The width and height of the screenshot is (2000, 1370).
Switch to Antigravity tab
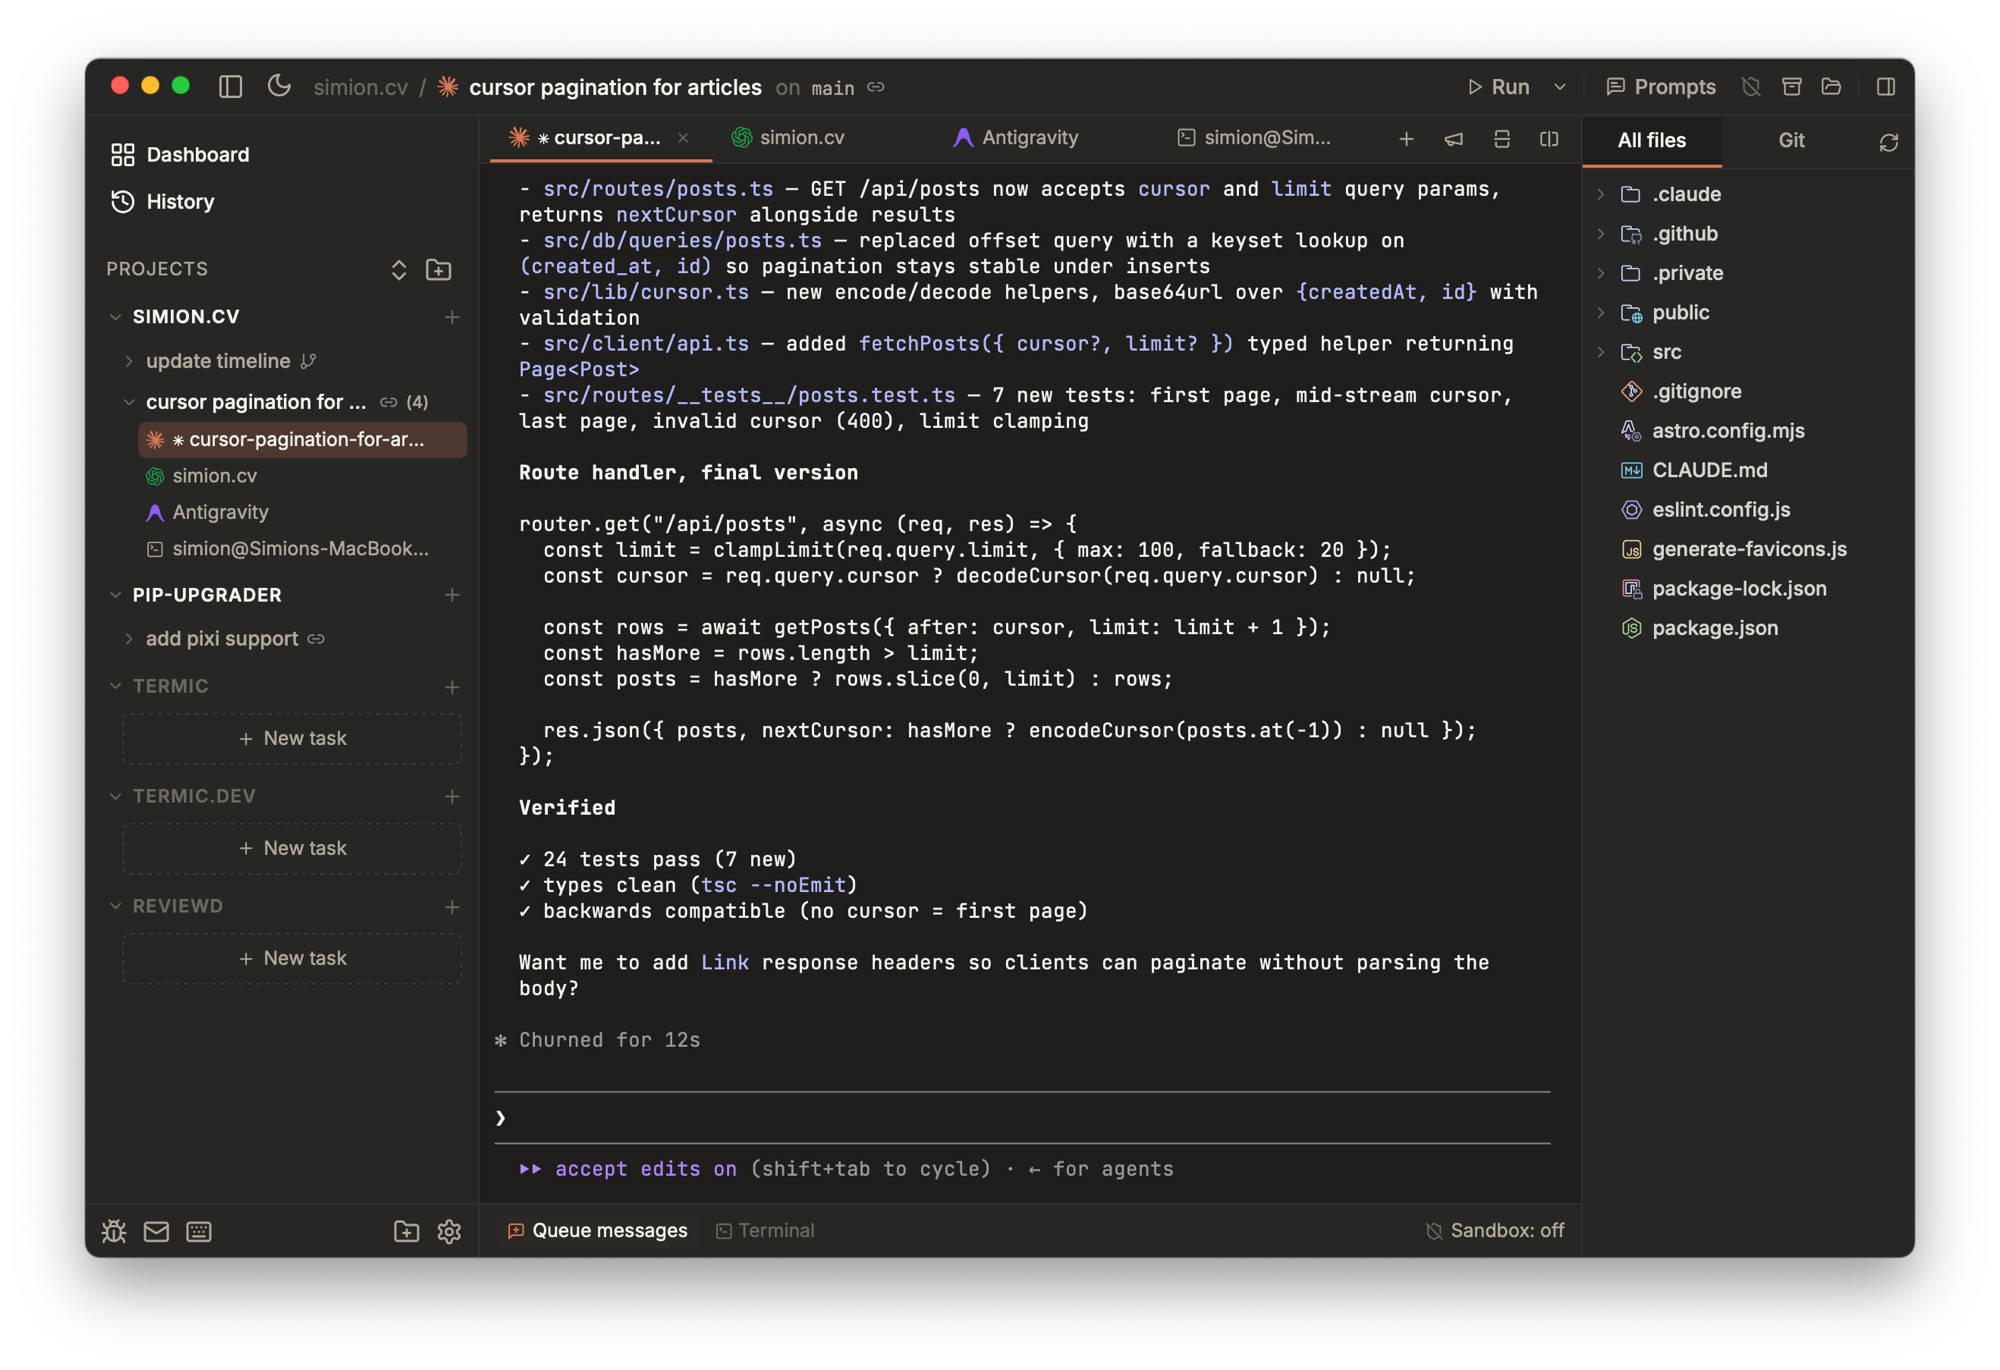(1016, 138)
